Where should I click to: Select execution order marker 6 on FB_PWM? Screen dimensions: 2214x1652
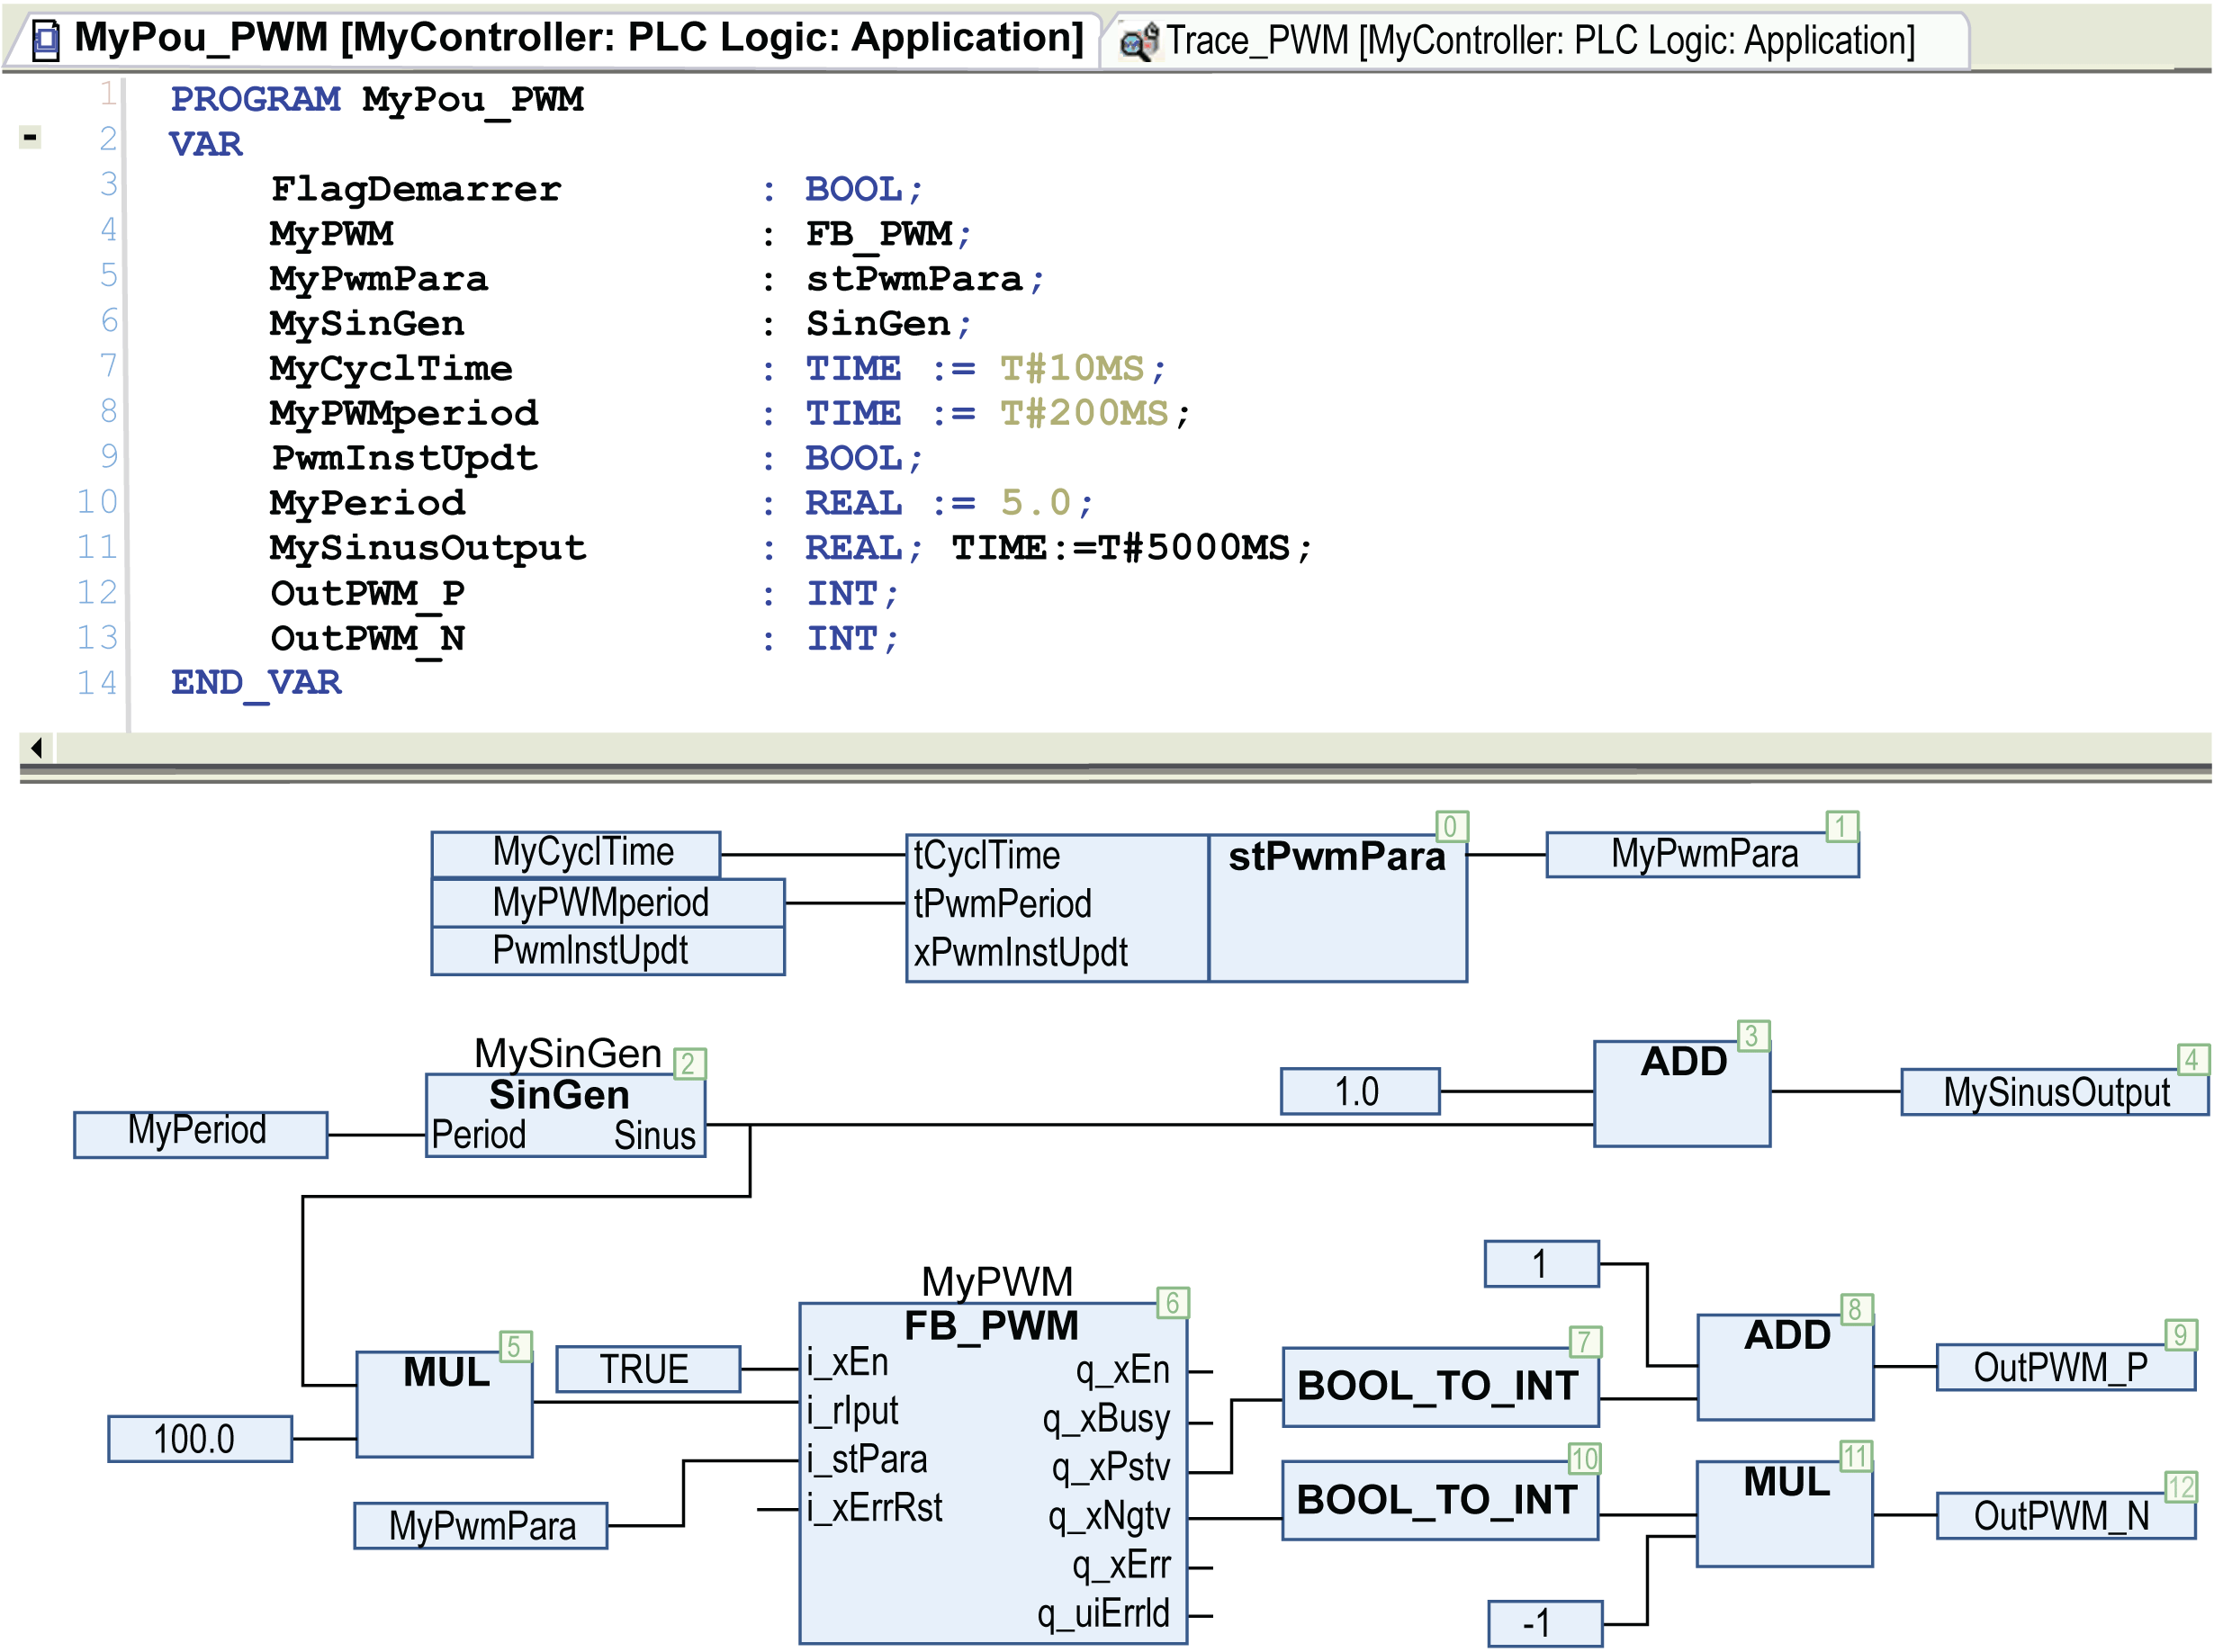click(x=1172, y=1303)
